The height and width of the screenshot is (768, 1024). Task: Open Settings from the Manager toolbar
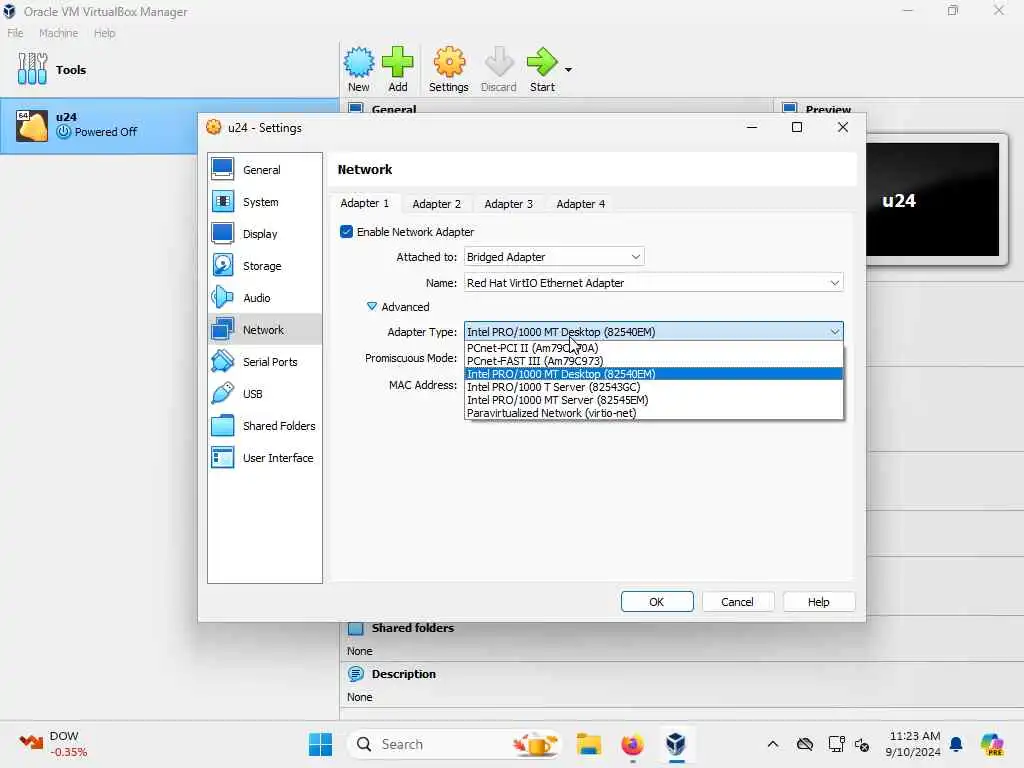pos(449,69)
